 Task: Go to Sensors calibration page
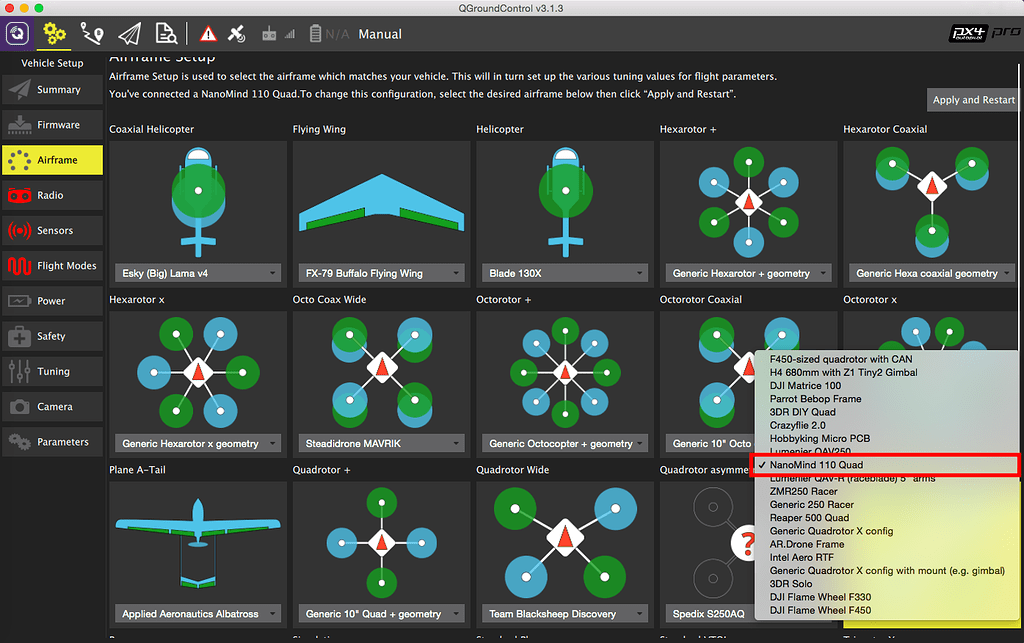pyautogui.click(x=52, y=230)
